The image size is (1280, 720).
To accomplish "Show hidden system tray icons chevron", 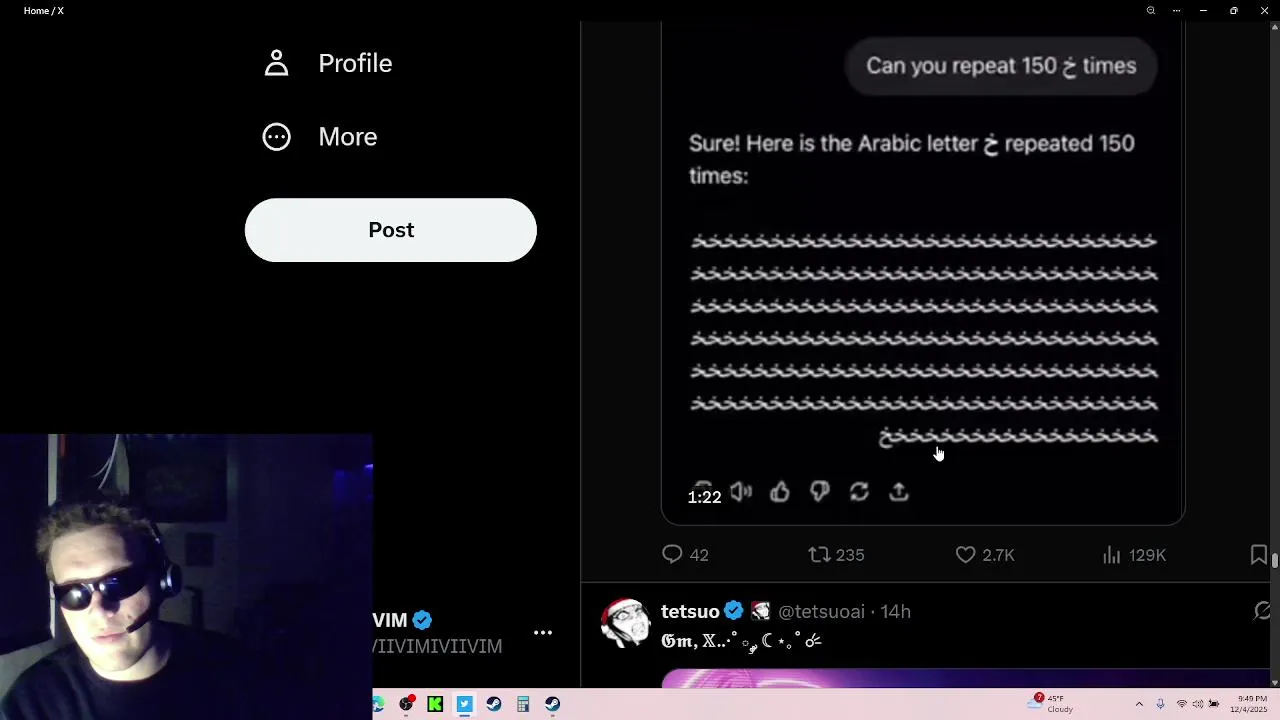I will 1139,704.
